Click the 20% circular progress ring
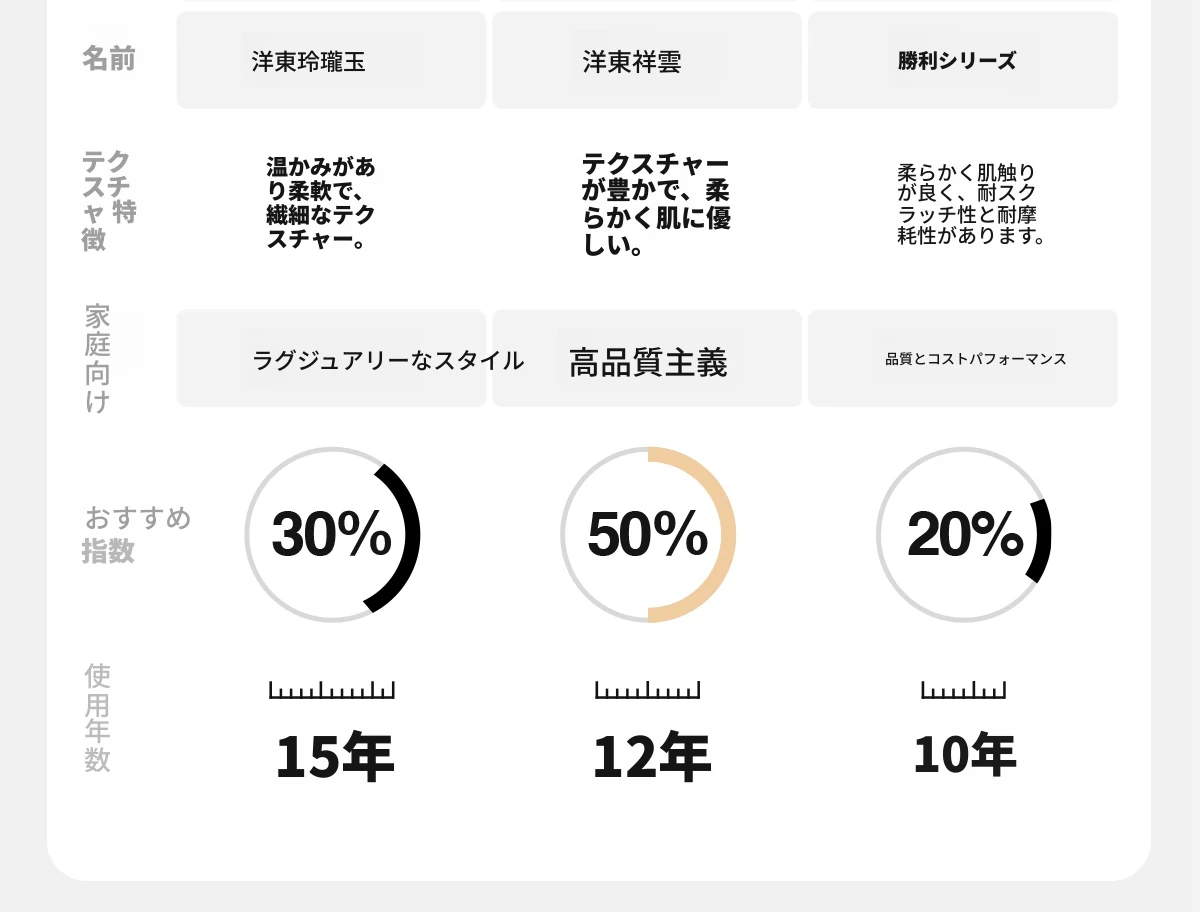 (x=963, y=534)
